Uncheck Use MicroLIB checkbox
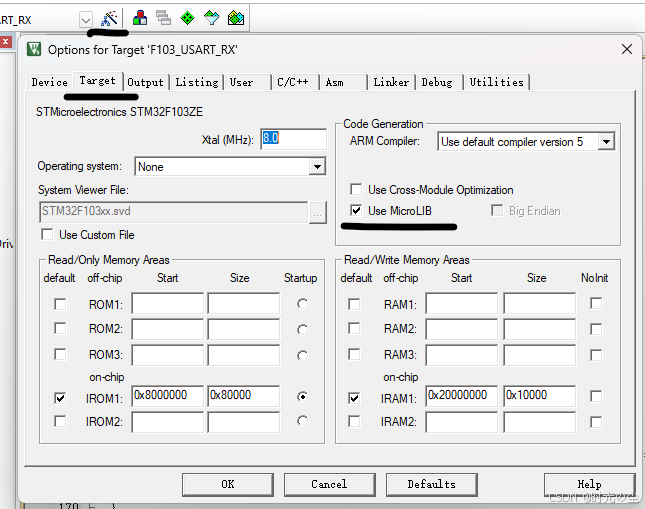645x509 pixels. click(356, 211)
